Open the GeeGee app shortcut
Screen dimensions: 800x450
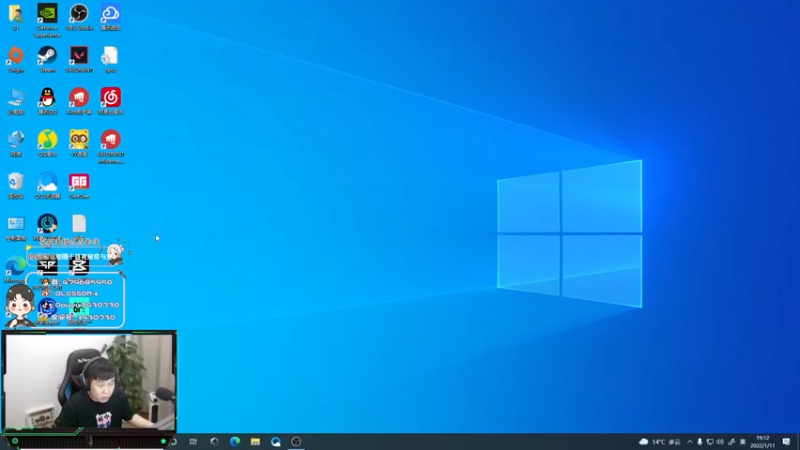(x=79, y=185)
